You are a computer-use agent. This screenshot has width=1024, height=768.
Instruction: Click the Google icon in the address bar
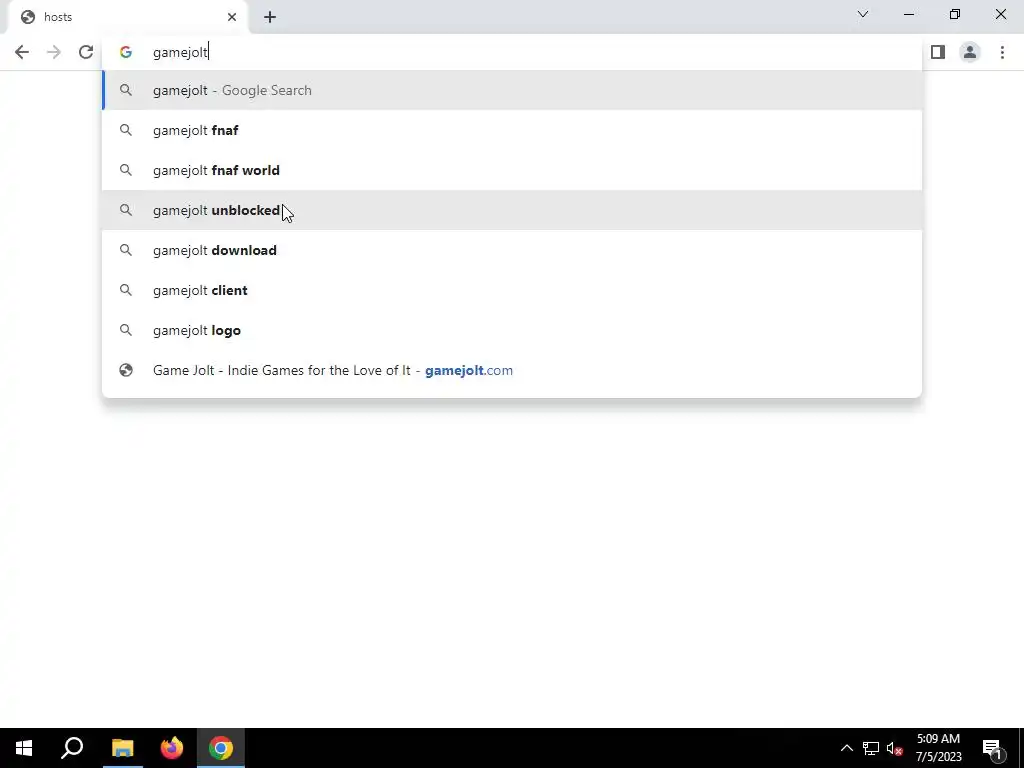[125, 52]
